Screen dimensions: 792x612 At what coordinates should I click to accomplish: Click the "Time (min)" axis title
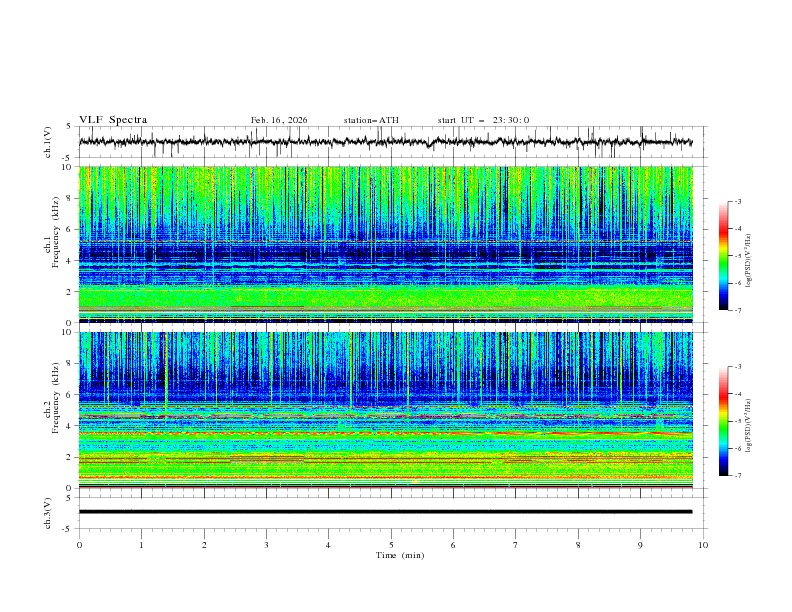[400, 555]
